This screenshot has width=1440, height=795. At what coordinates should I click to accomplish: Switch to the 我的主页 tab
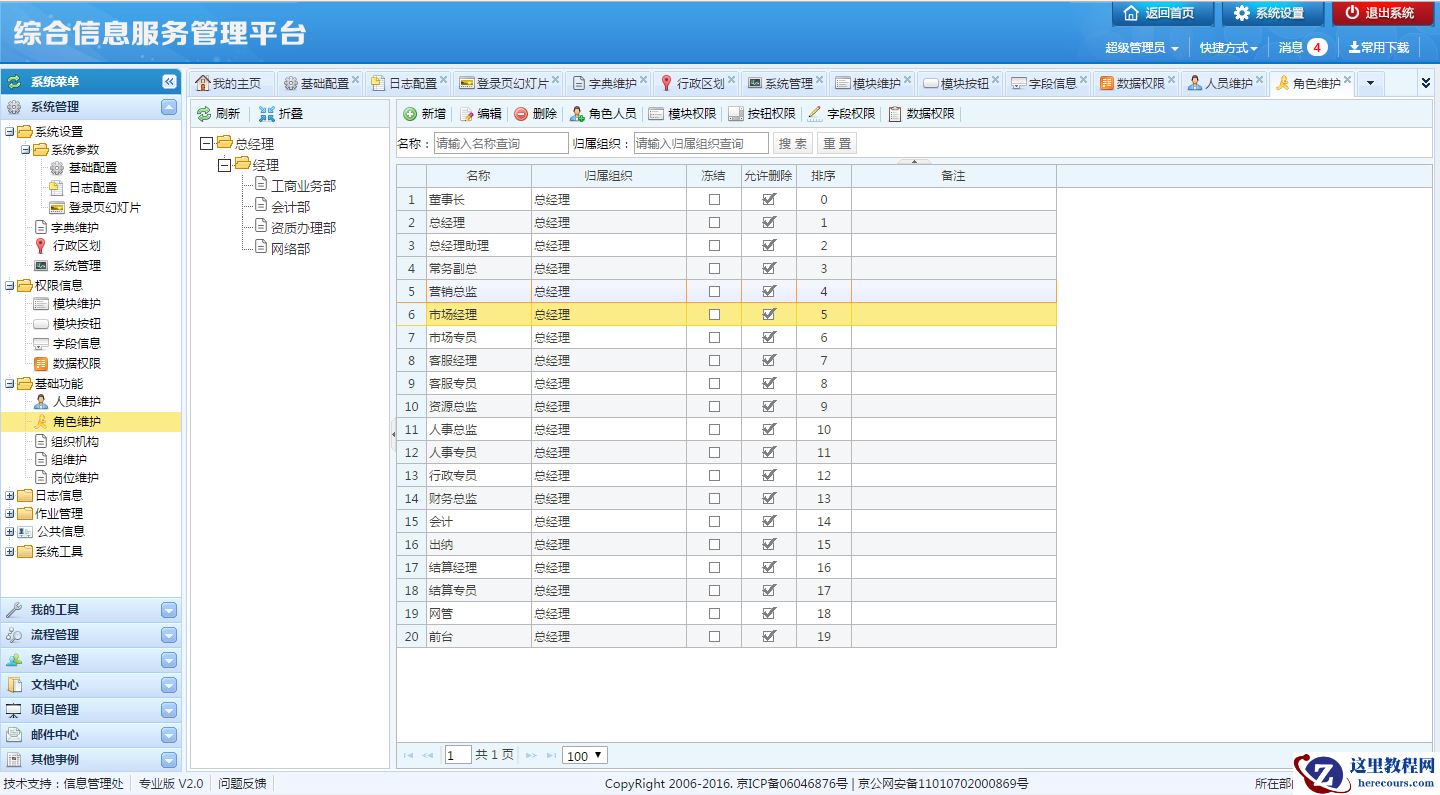[229, 83]
